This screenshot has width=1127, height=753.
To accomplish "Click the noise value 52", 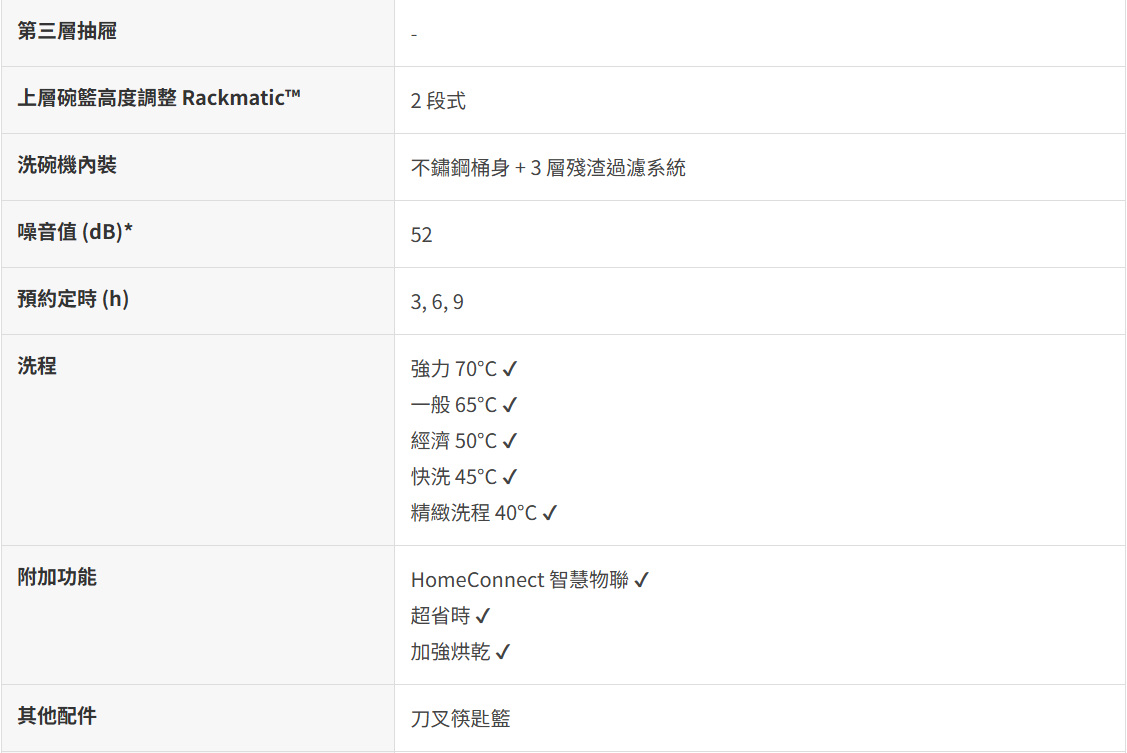I will (x=421, y=235).
